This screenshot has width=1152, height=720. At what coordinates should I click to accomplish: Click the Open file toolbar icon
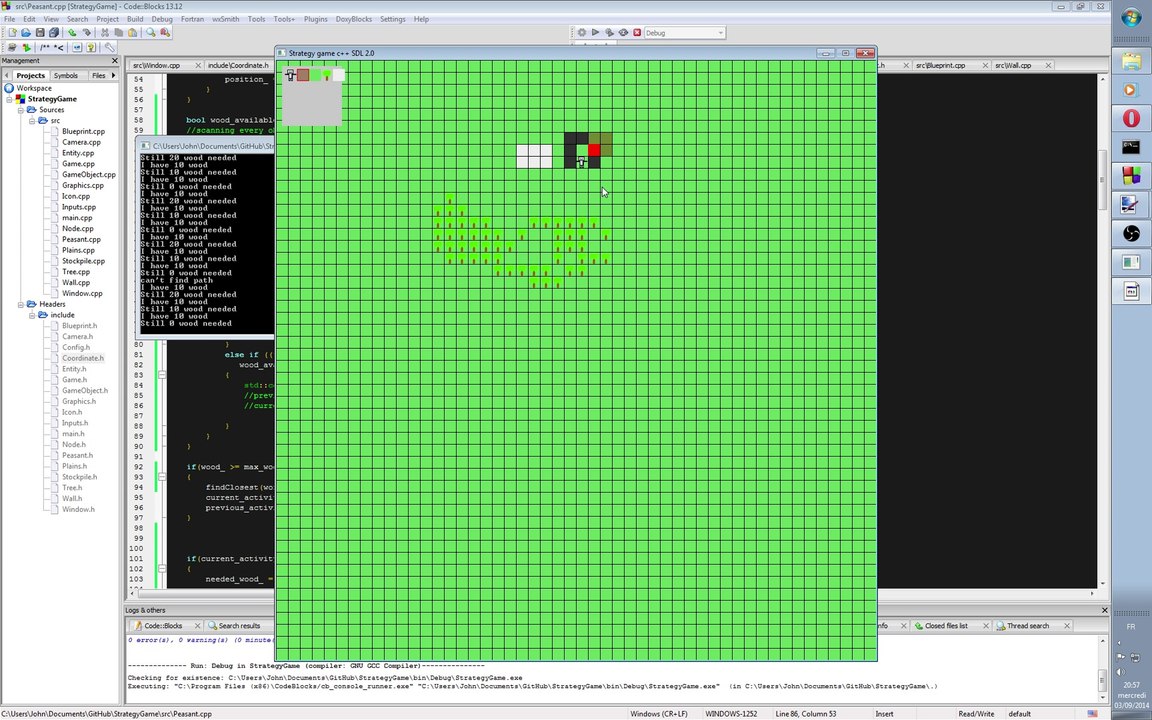26,32
